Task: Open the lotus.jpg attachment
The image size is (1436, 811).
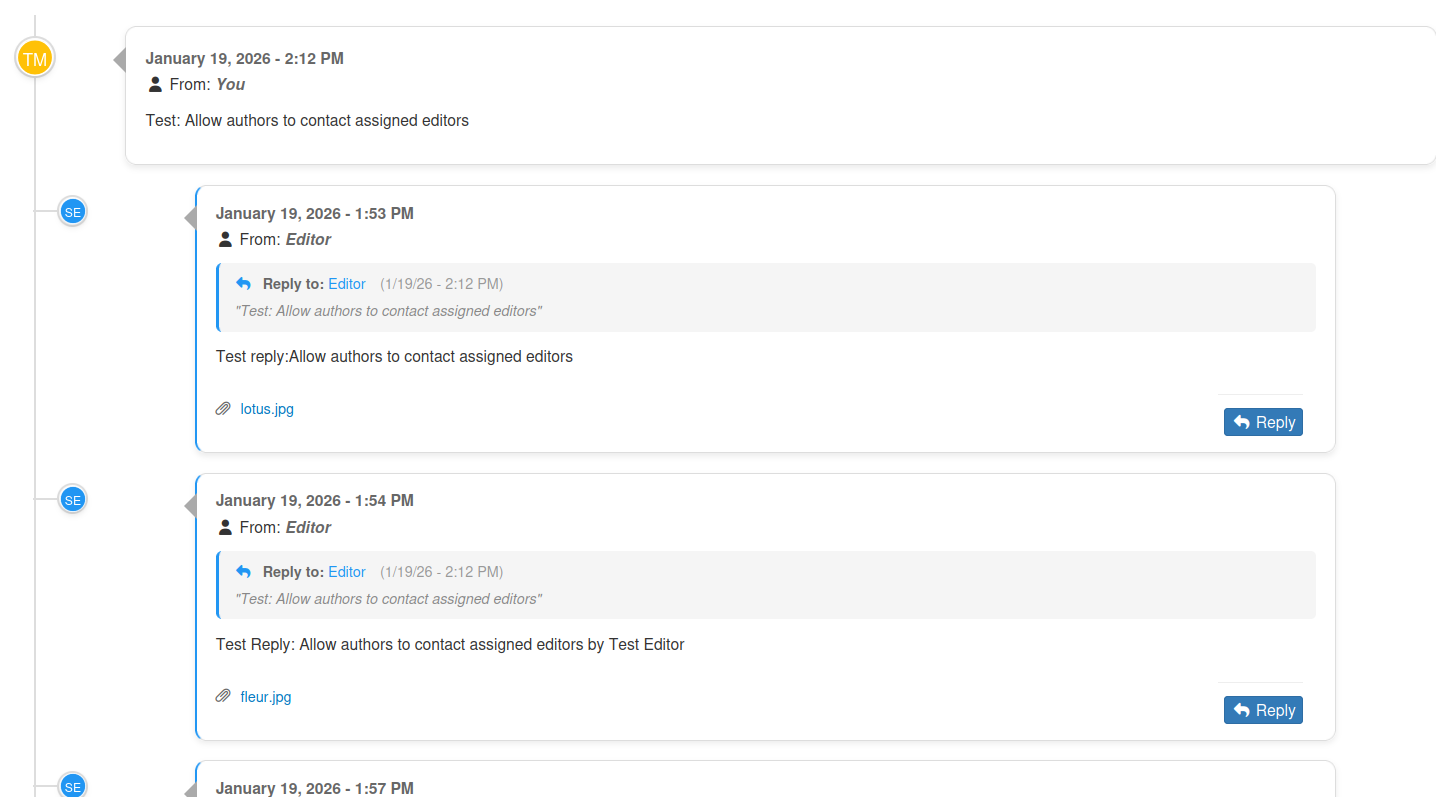Action: [267, 409]
